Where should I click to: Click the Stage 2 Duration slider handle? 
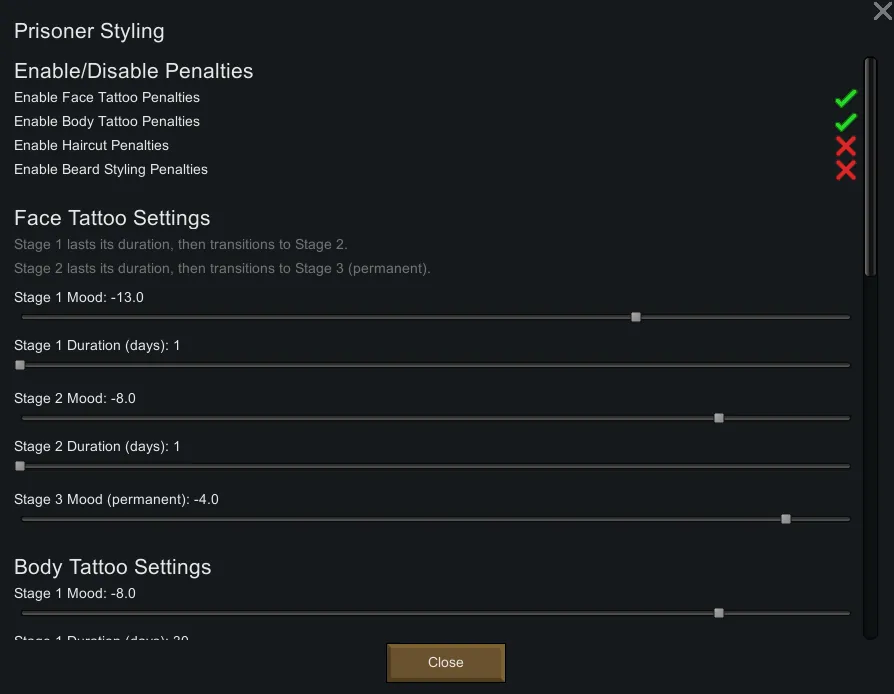coord(20,466)
